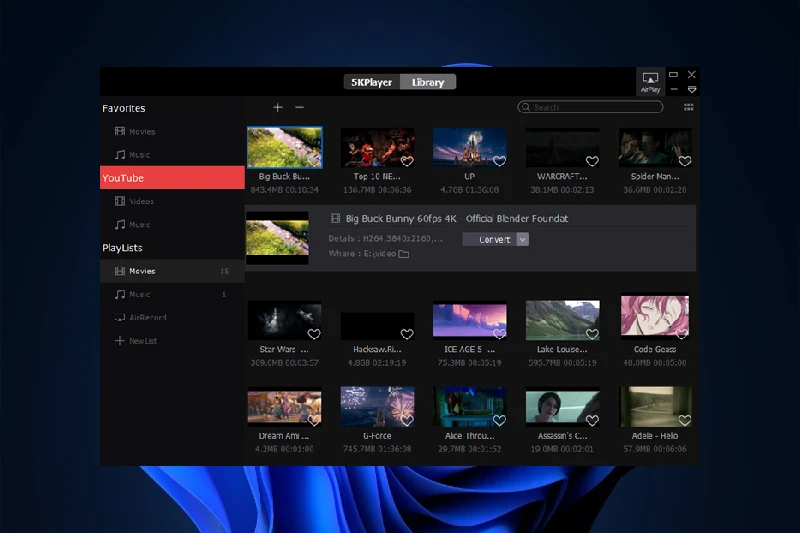The image size is (800, 533).
Task: Switch to the 5KPlayer tab
Action: (x=371, y=82)
